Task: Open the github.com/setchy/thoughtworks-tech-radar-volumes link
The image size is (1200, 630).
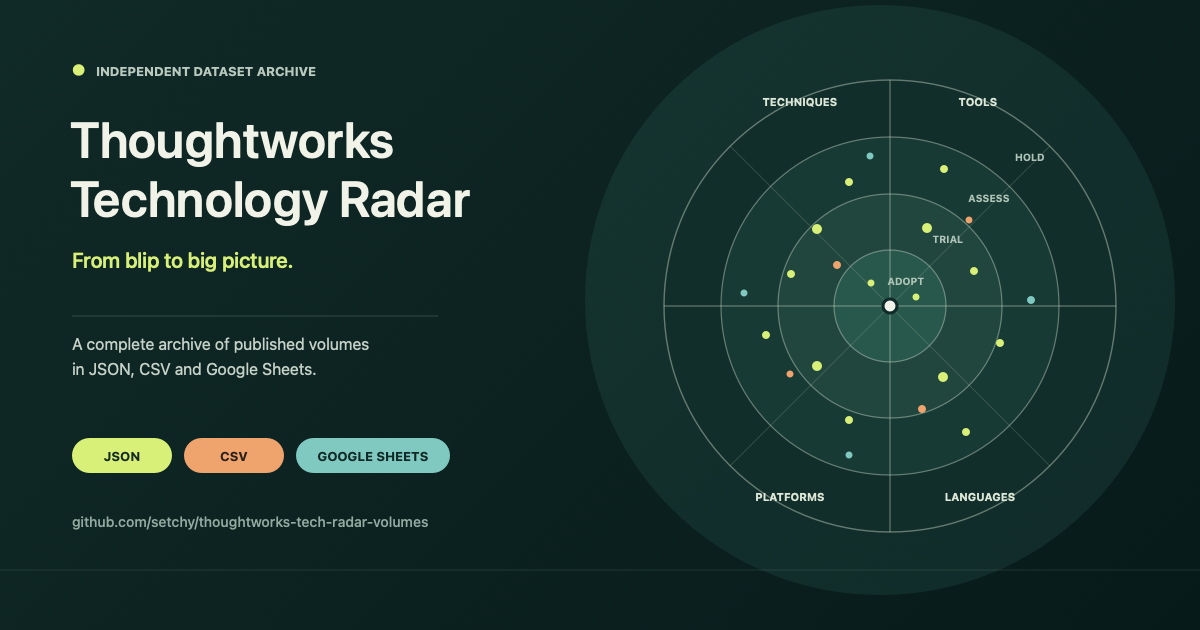Action: [250, 522]
